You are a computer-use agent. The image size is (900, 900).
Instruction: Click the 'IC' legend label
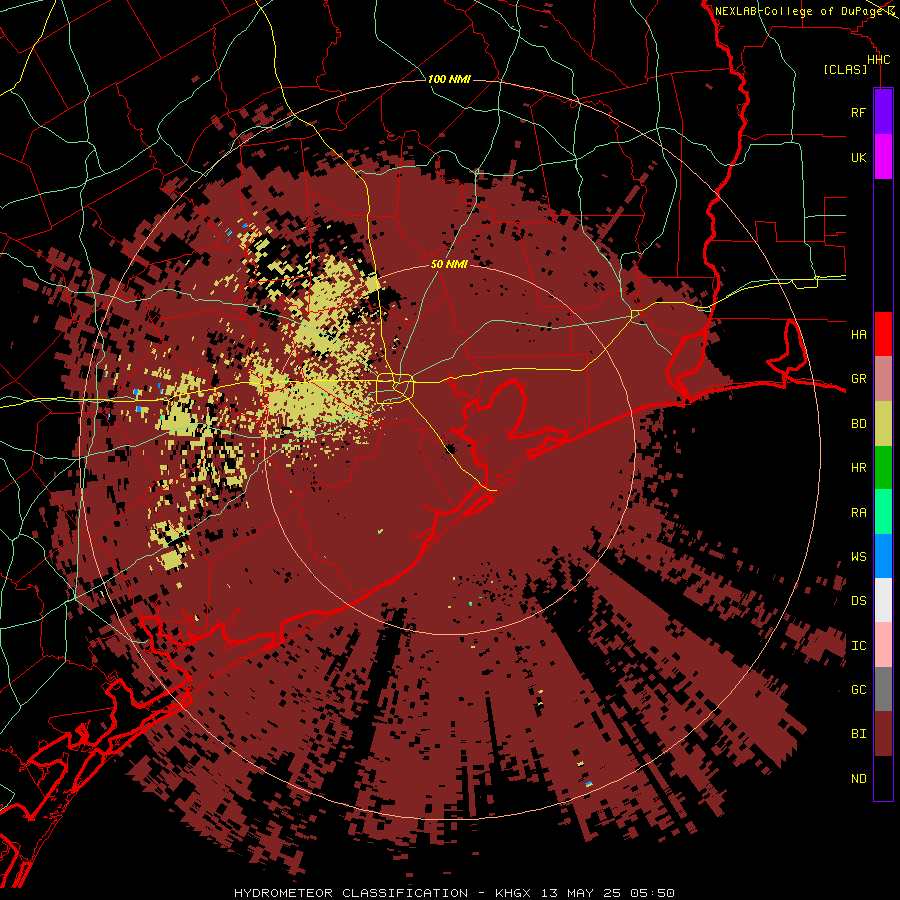(x=858, y=646)
